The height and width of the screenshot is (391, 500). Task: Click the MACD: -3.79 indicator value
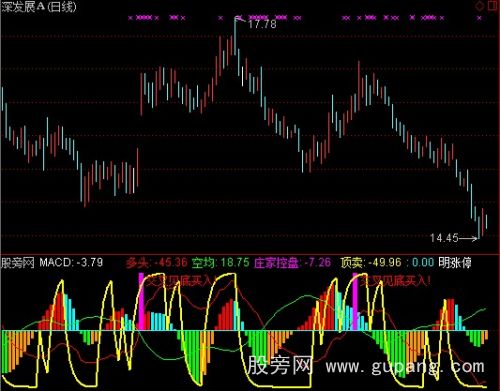click(x=71, y=263)
